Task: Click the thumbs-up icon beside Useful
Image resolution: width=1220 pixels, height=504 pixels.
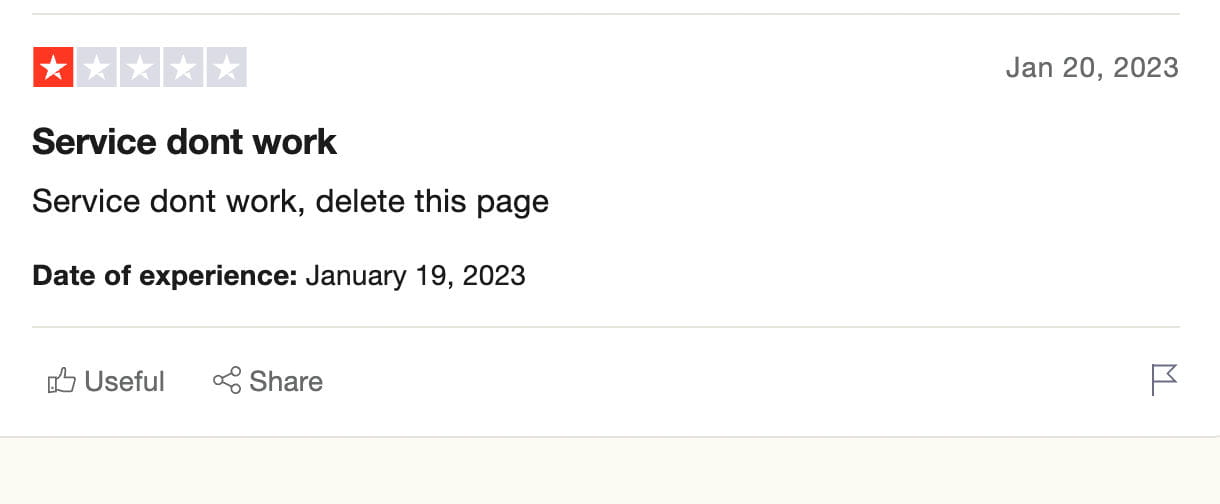Action: (x=62, y=380)
